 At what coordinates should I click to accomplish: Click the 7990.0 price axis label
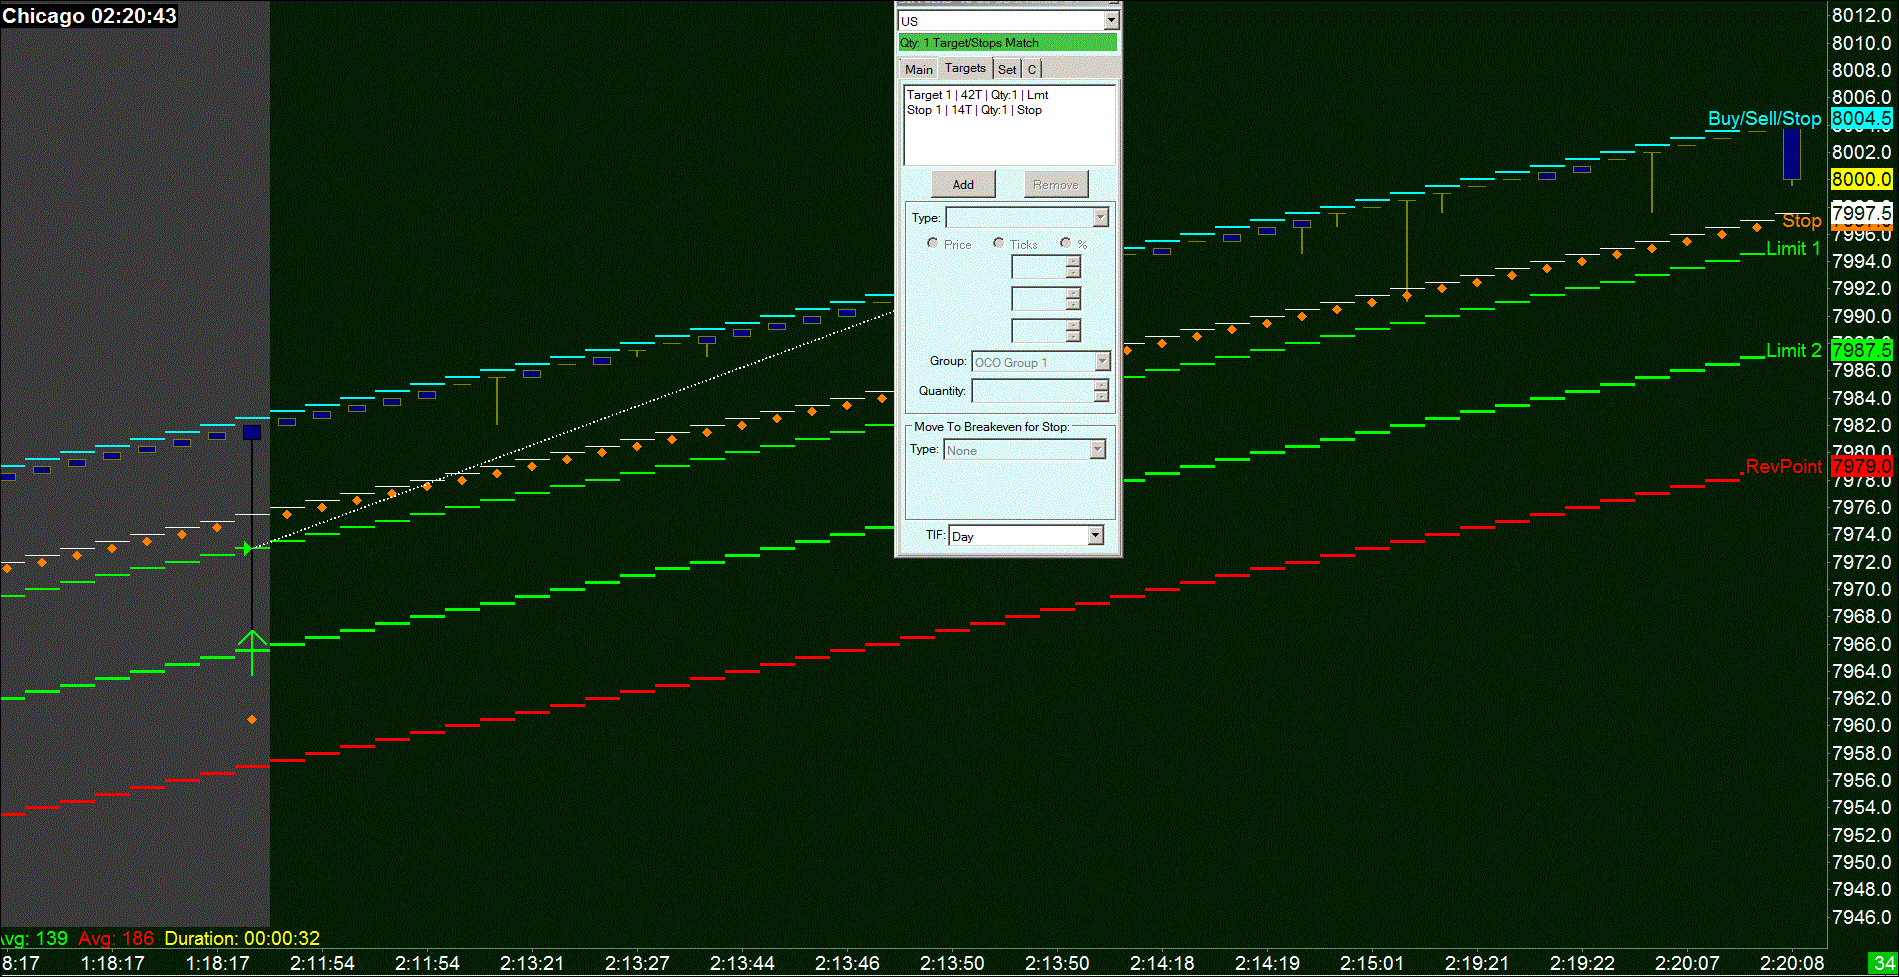point(1862,316)
